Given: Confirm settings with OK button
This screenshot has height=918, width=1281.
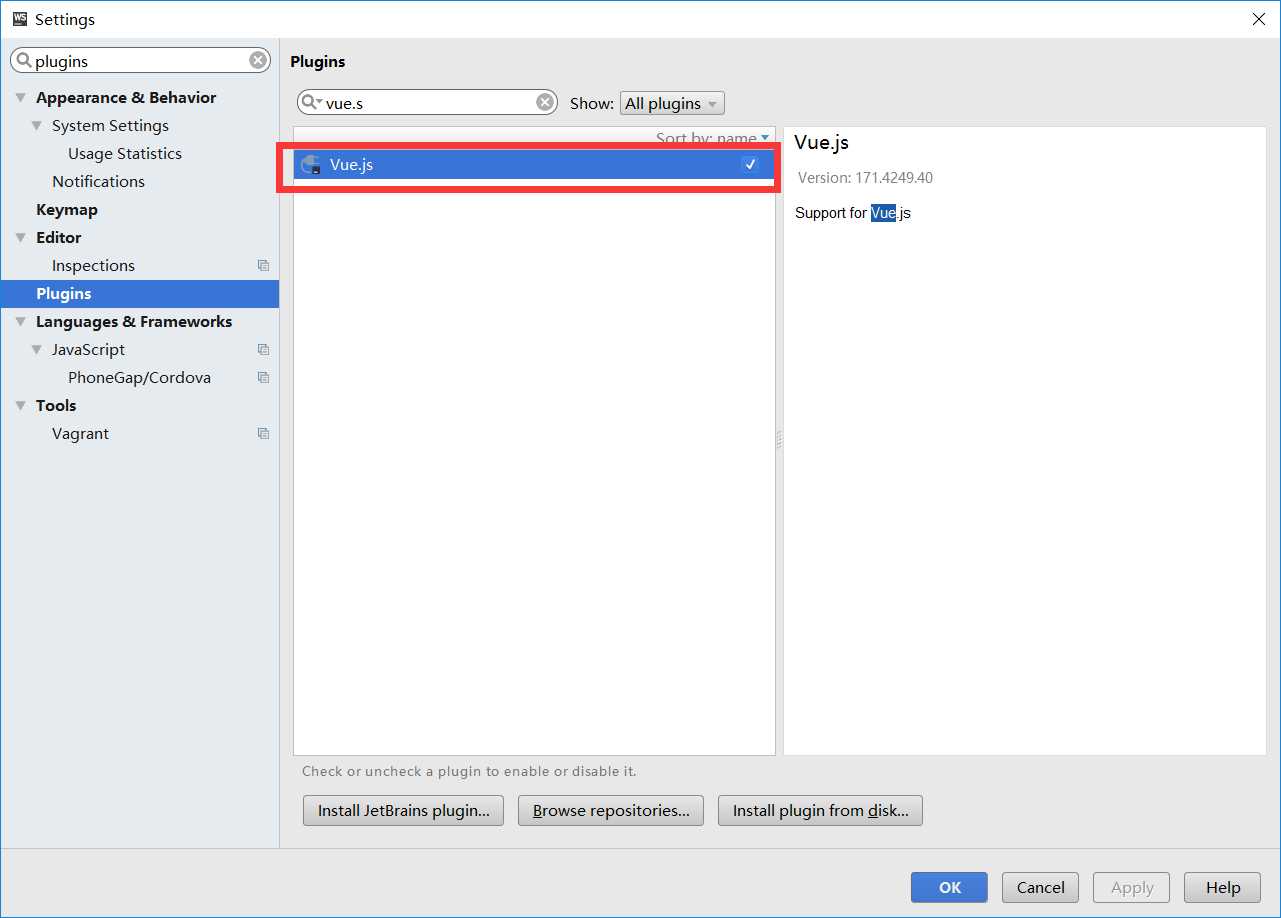Looking at the screenshot, I should click(x=949, y=888).
